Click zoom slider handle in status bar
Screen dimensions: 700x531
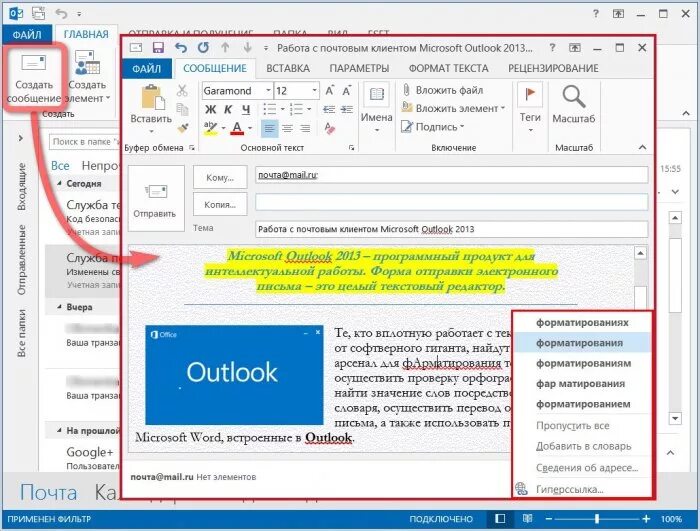click(597, 519)
